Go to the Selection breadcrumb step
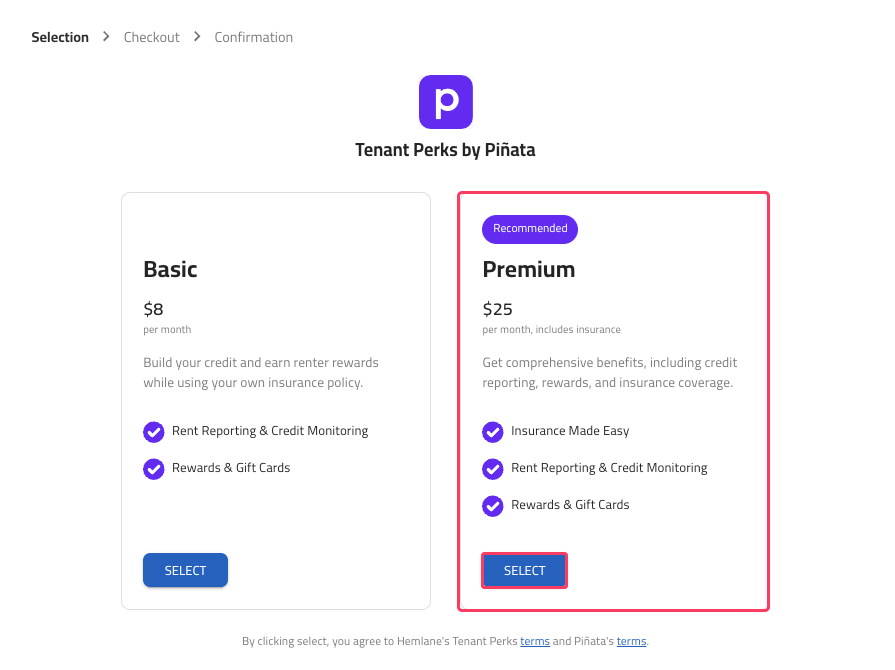Viewport: 895px width, 670px height. [x=60, y=37]
